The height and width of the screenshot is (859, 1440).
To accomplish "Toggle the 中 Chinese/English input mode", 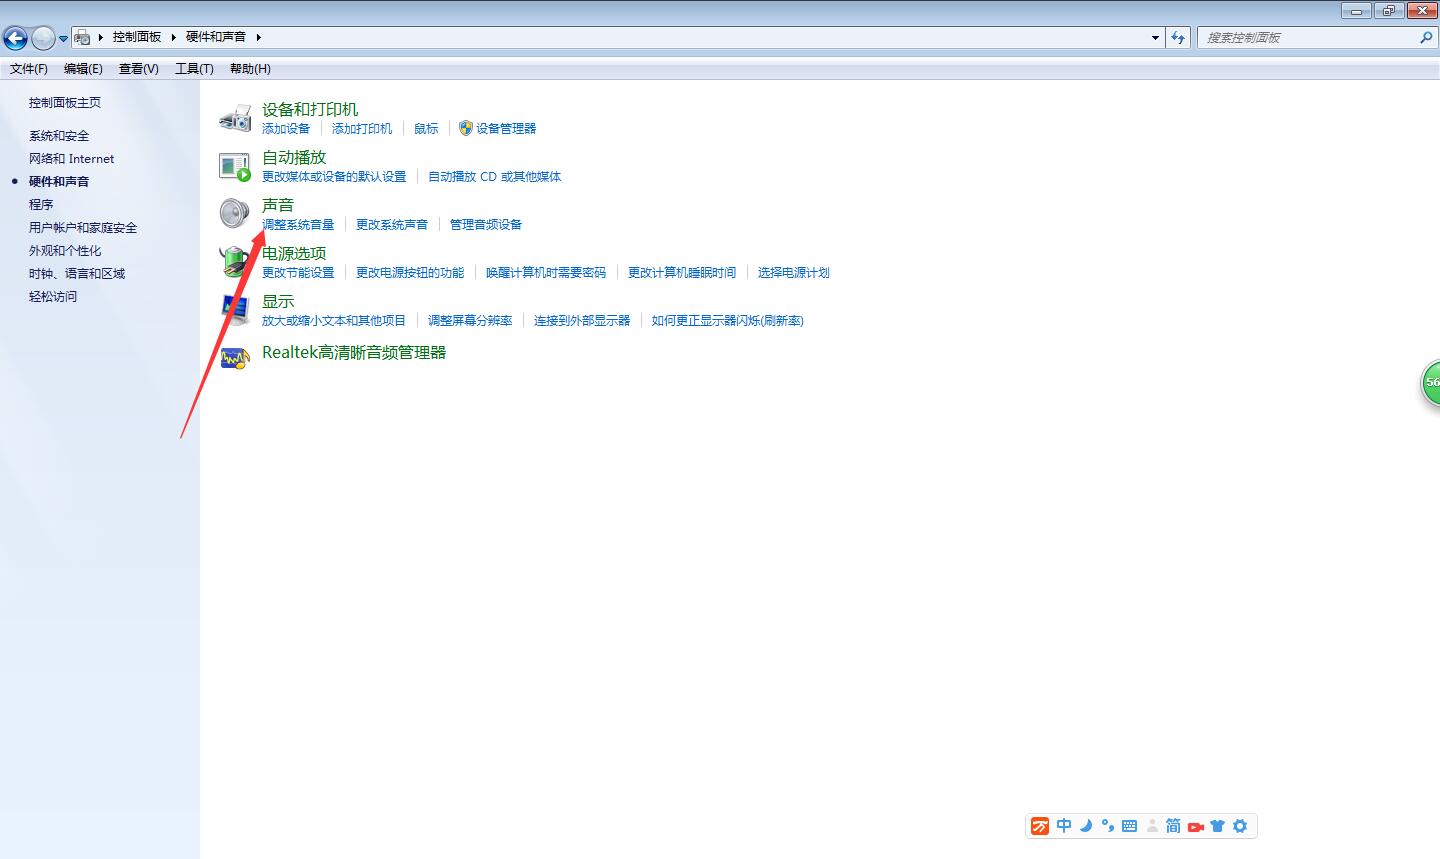I will 1064,826.
